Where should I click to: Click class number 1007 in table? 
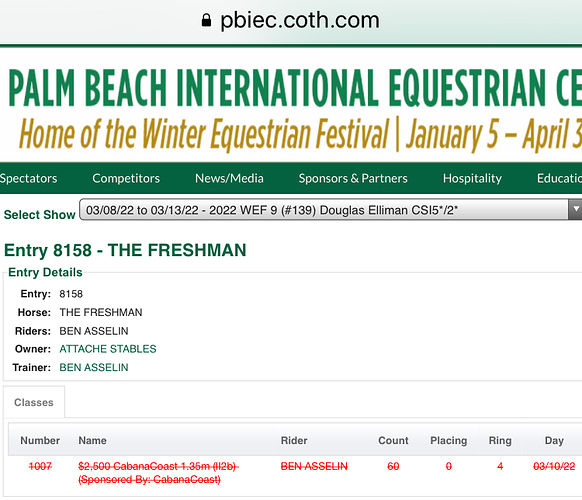coord(40,466)
